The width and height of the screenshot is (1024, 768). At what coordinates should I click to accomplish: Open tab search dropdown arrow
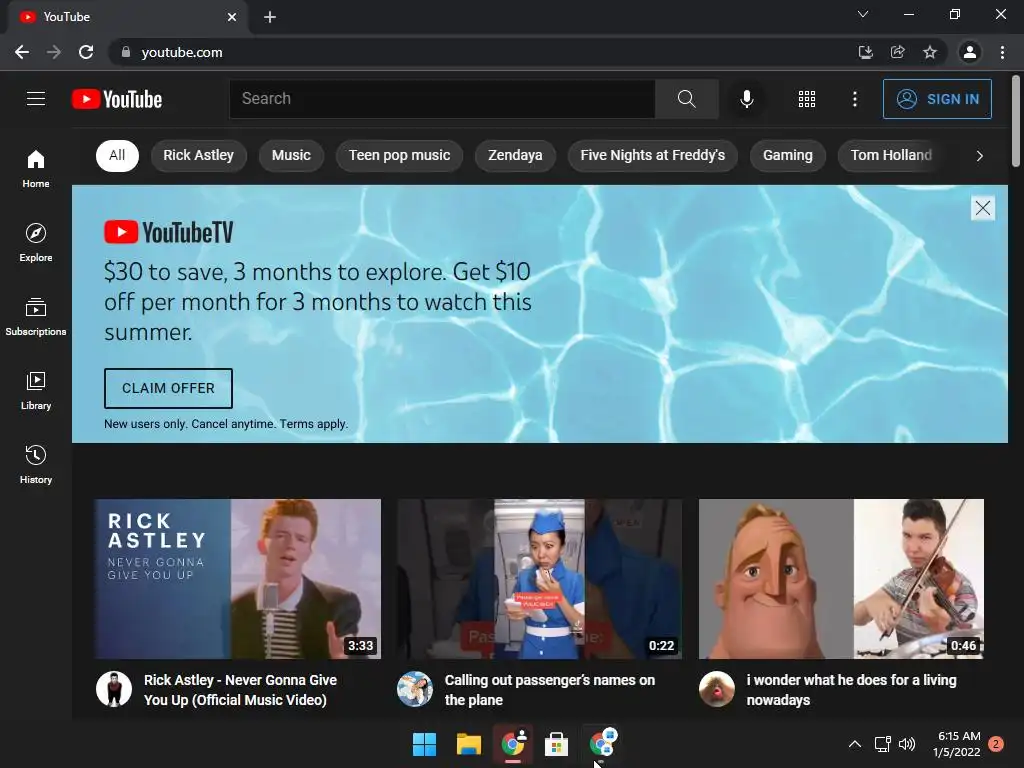(x=863, y=14)
